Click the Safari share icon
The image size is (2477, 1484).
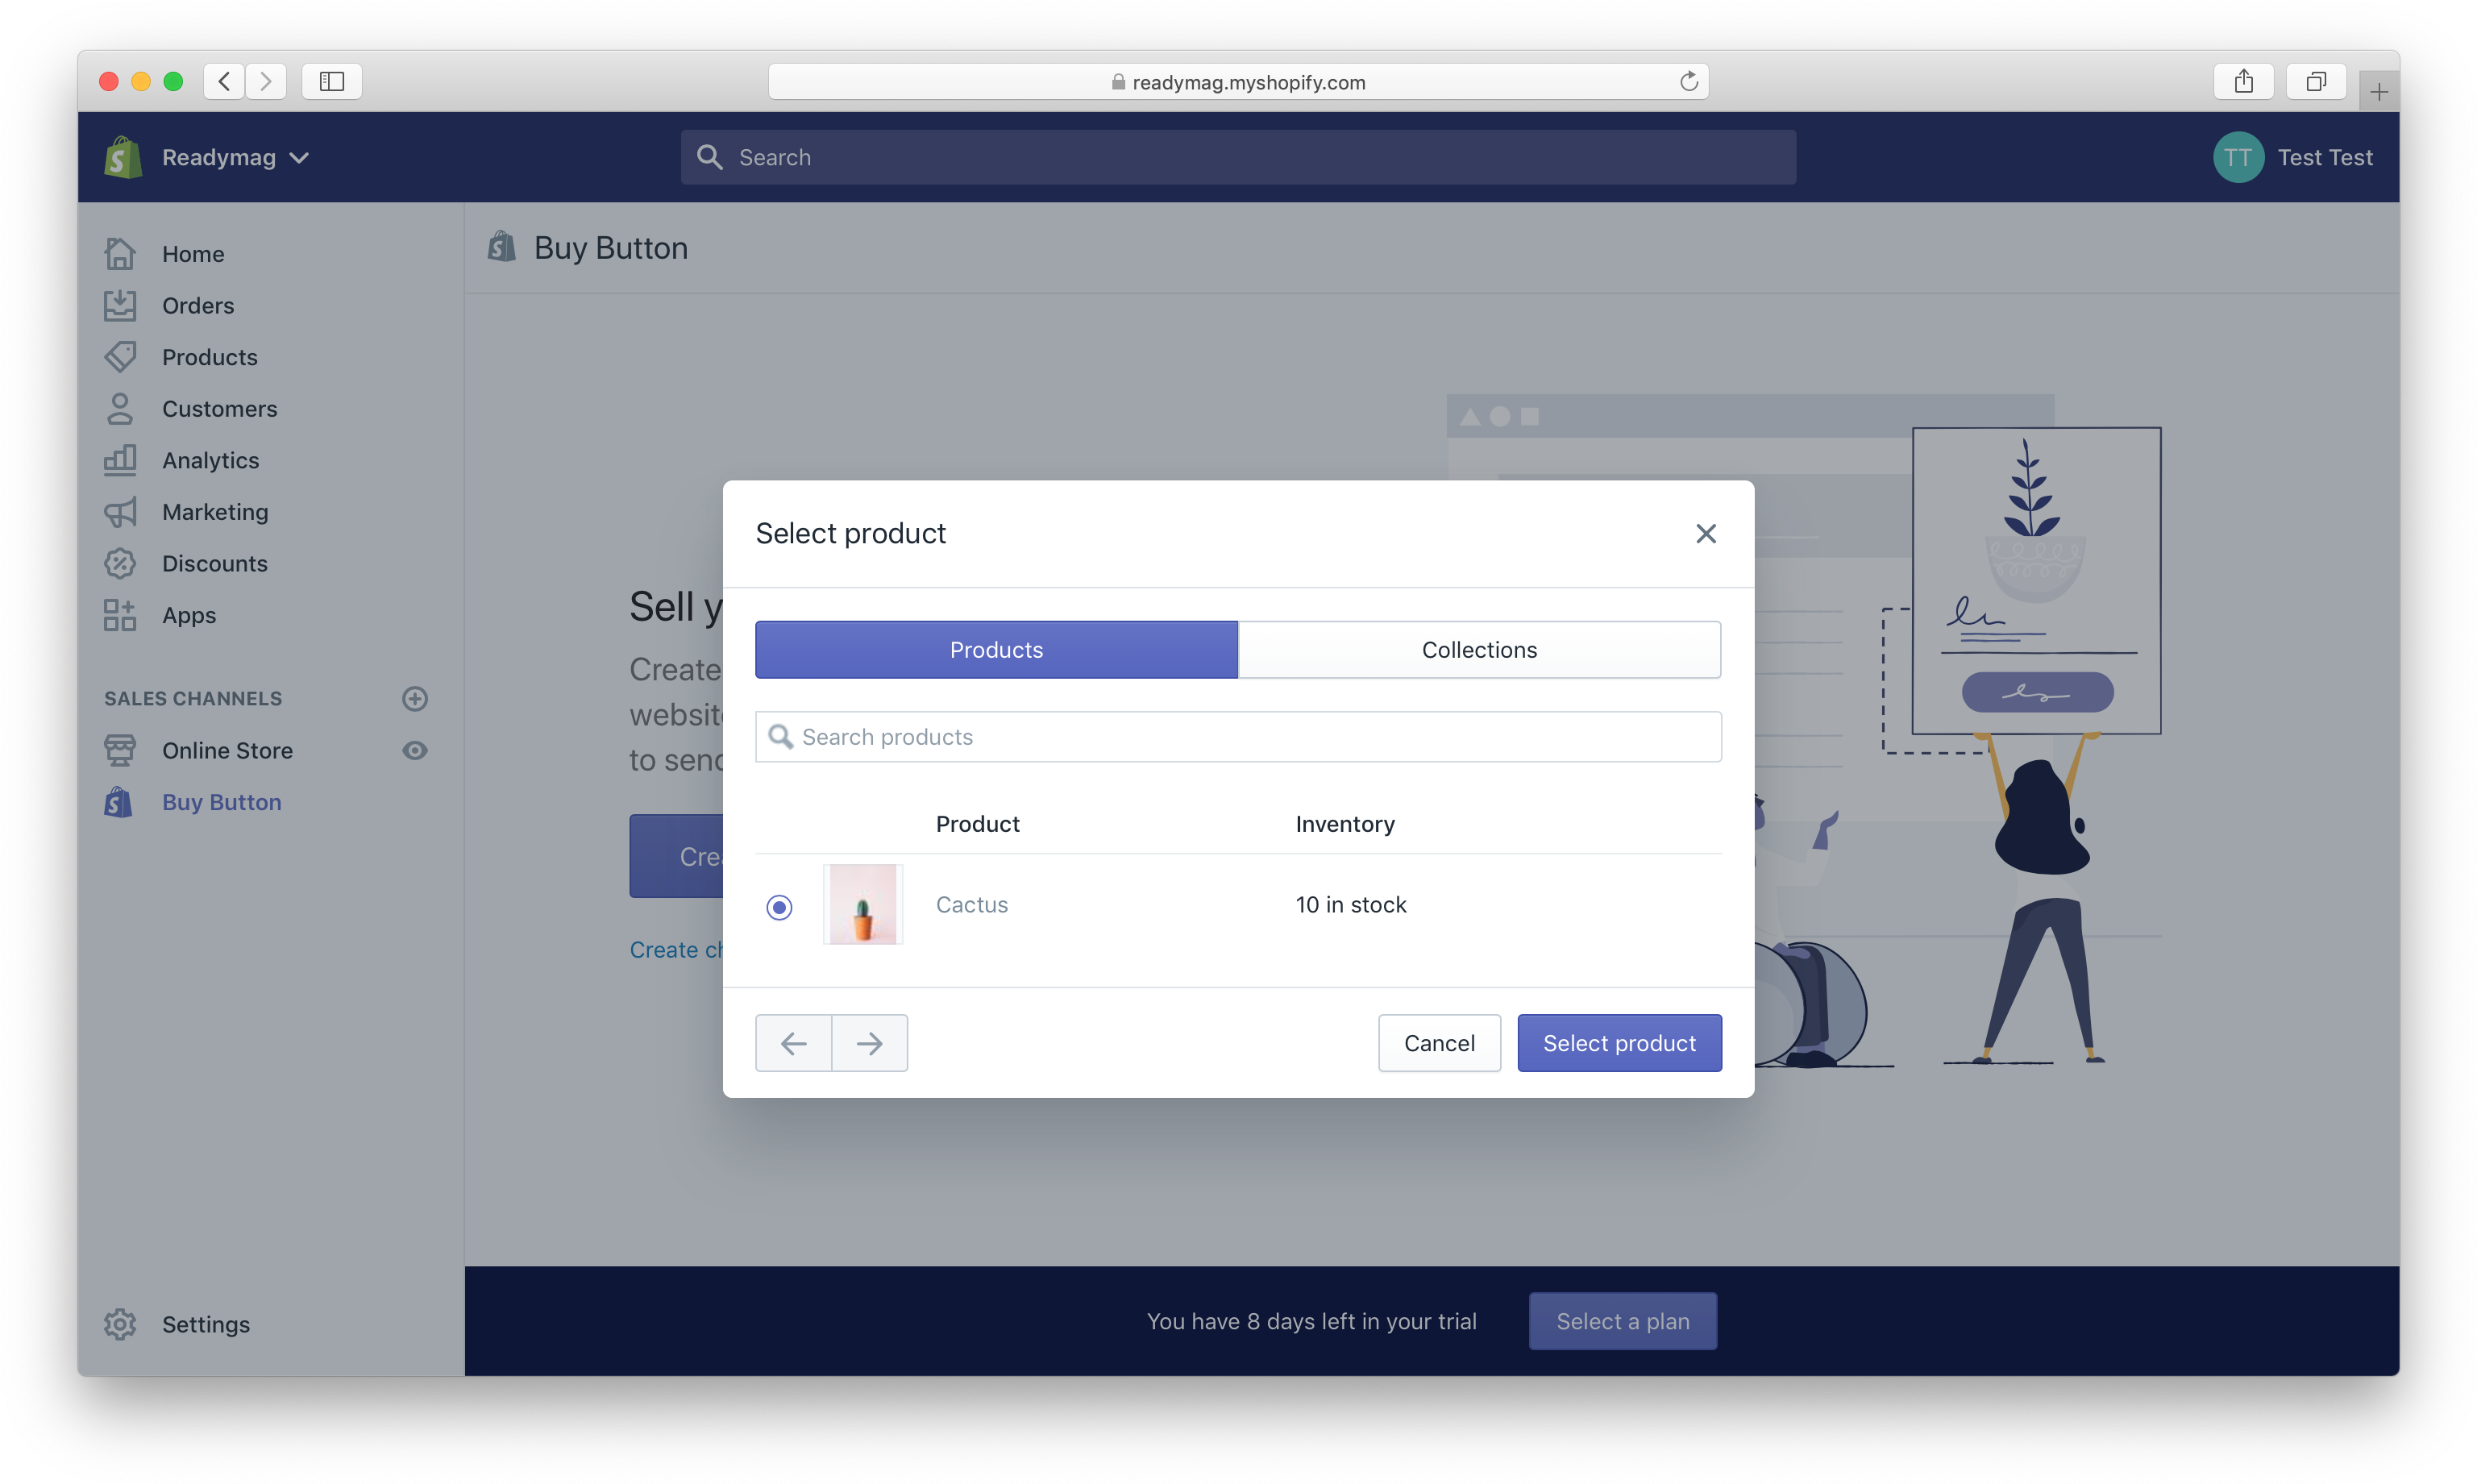point(2244,81)
